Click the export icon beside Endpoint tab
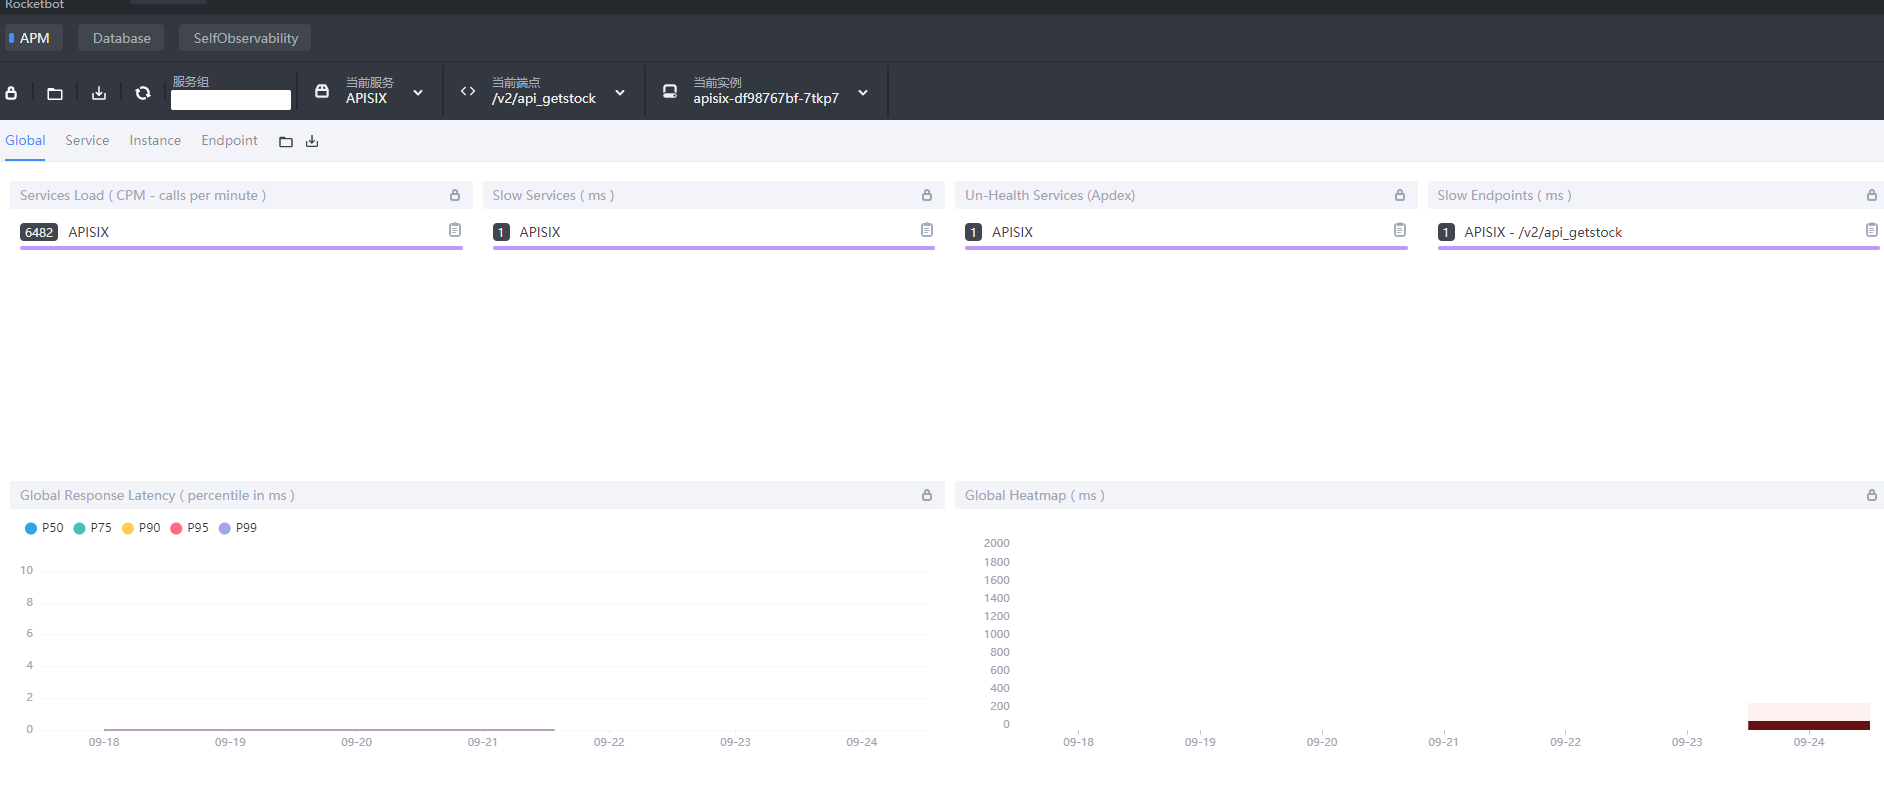The image size is (1884, 802). (312, 142)
